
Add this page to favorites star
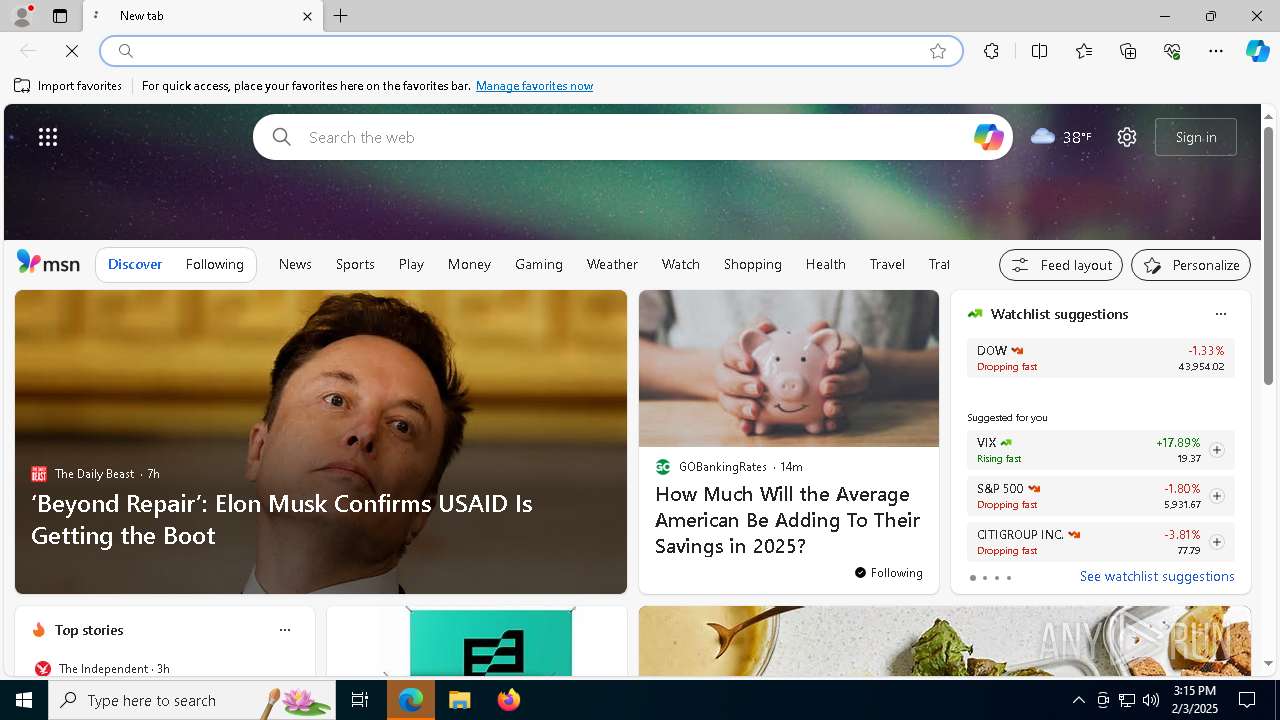(x=938, y=51)
